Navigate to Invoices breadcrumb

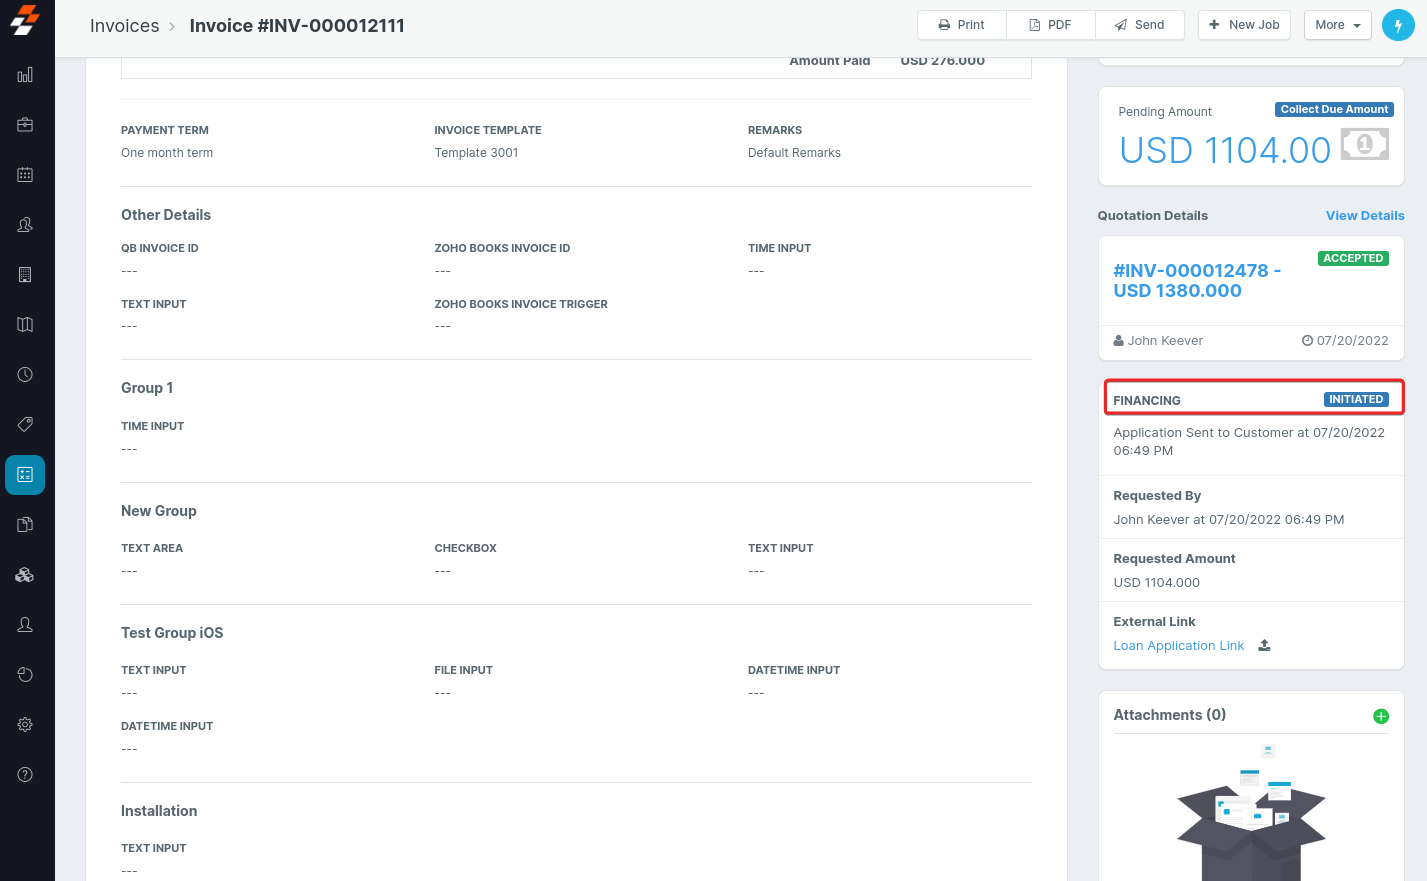(124, 26)
